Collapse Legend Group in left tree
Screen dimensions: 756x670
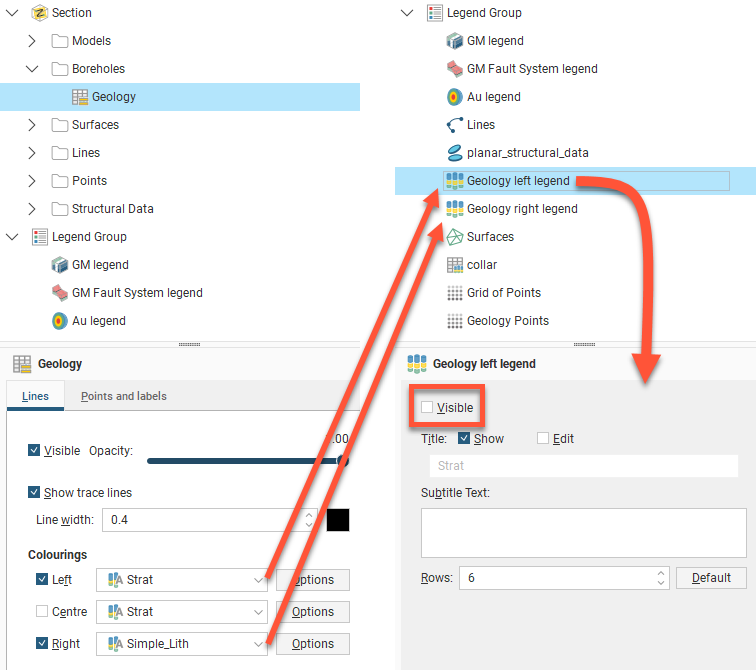point(13,237)
